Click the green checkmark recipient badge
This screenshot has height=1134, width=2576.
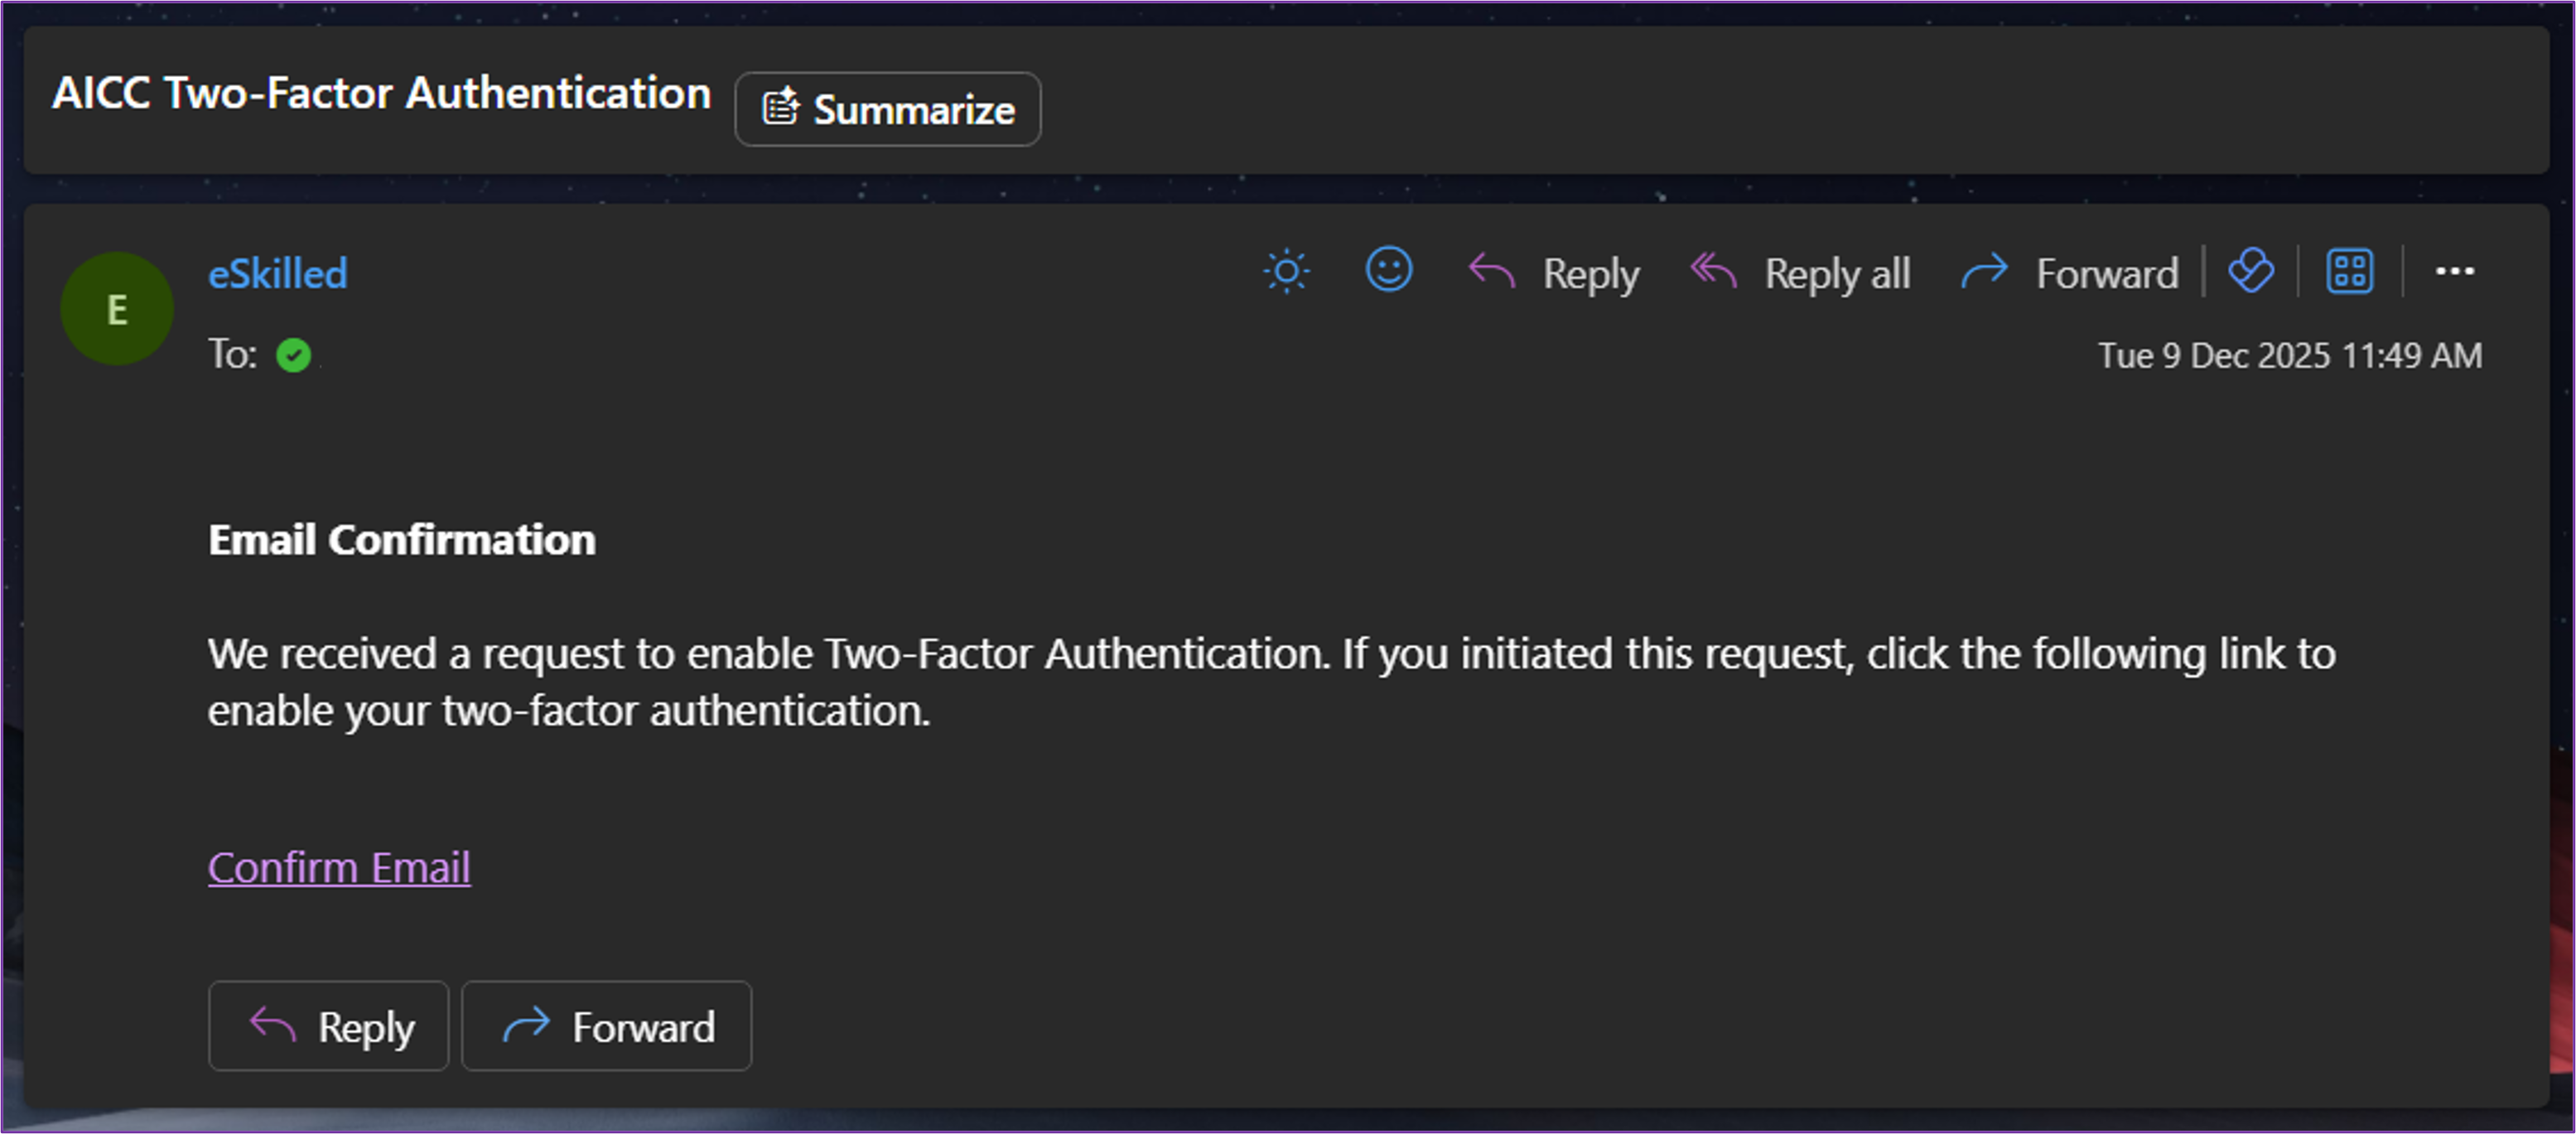point(294,355)
